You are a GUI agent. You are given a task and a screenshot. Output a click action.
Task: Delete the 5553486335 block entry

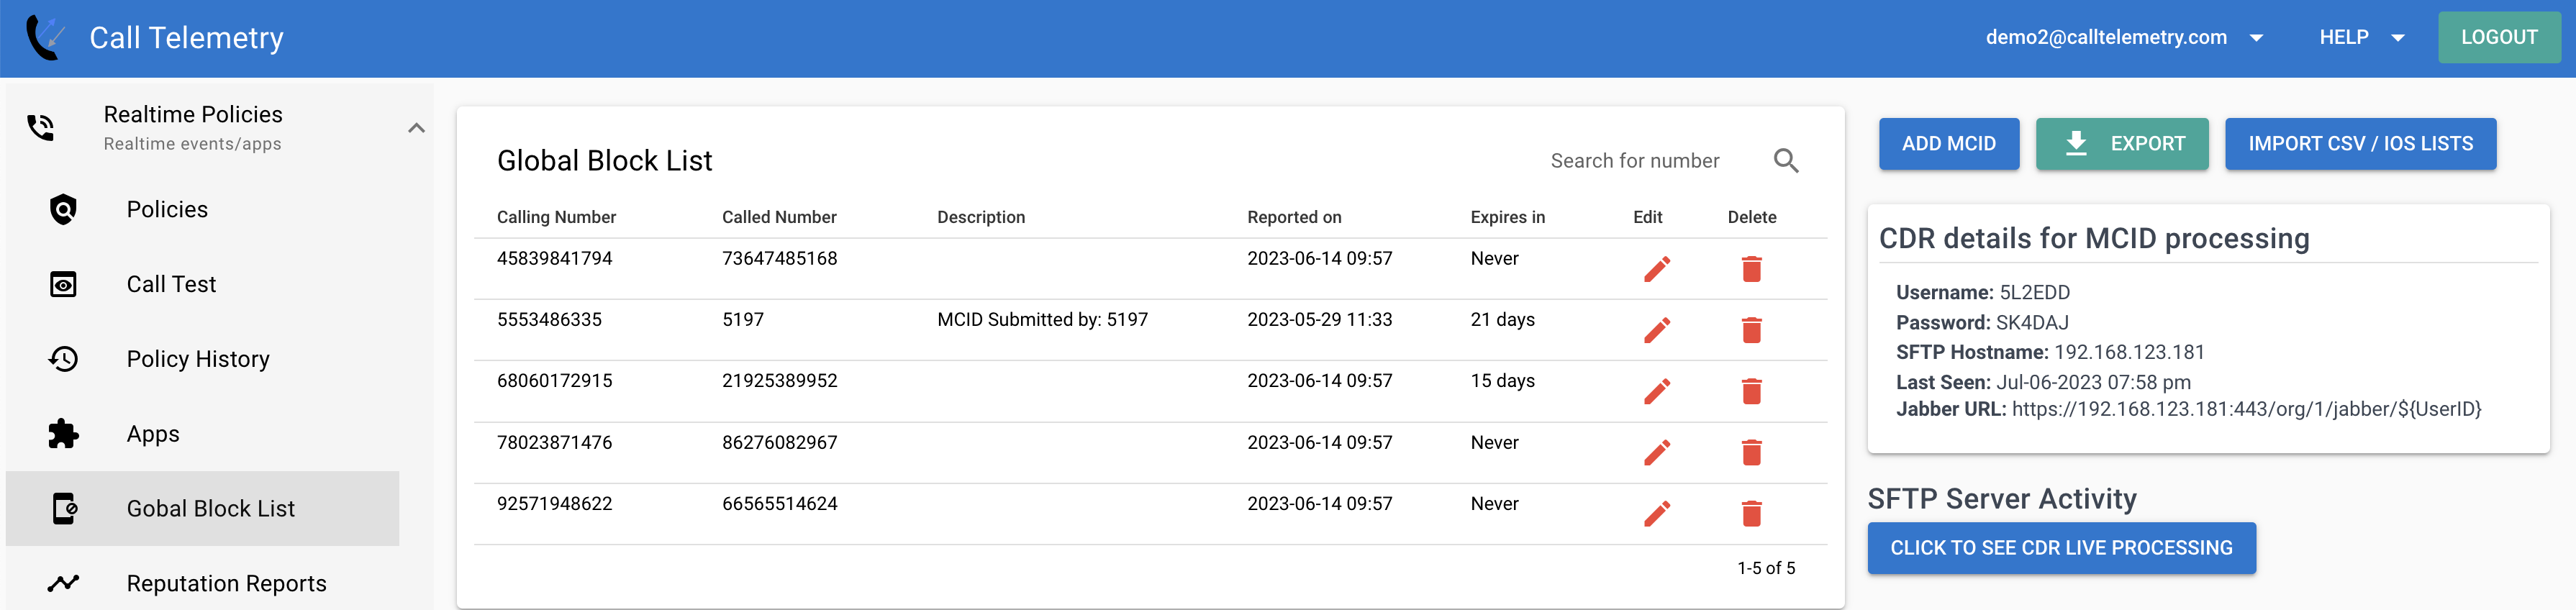[x=1751, y=330]
